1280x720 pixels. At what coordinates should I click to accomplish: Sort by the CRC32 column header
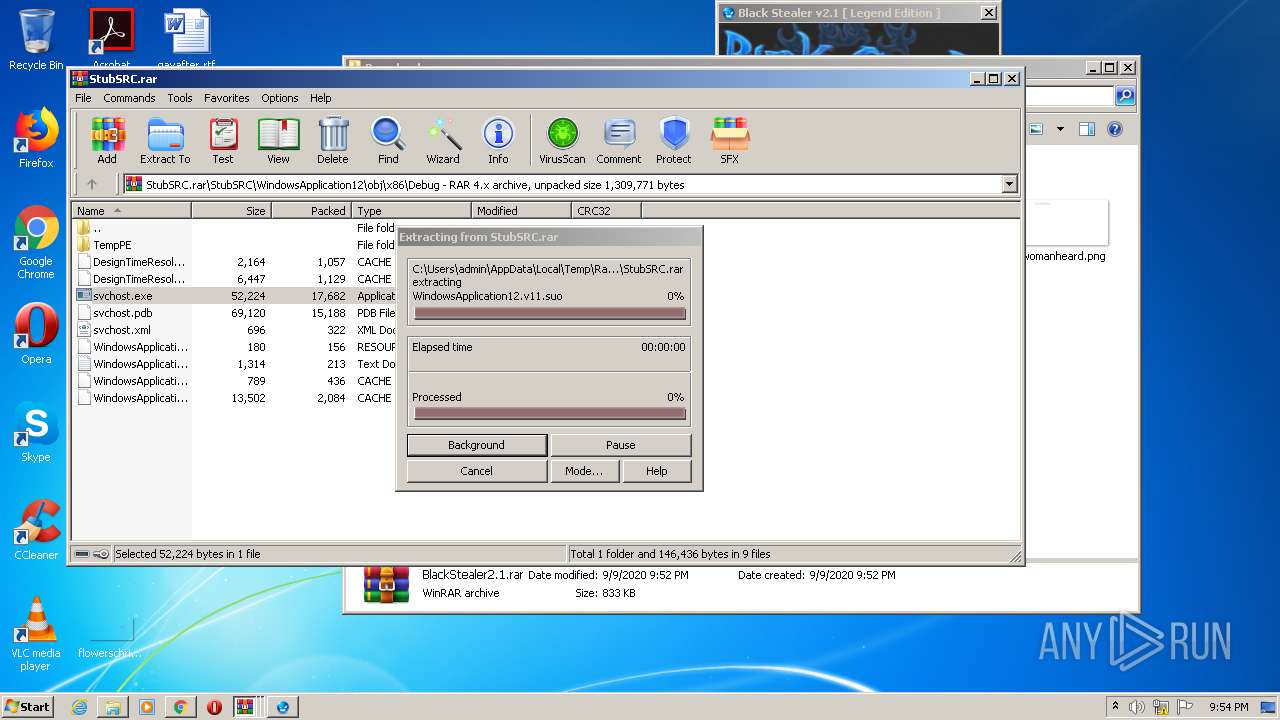(606, 211)
